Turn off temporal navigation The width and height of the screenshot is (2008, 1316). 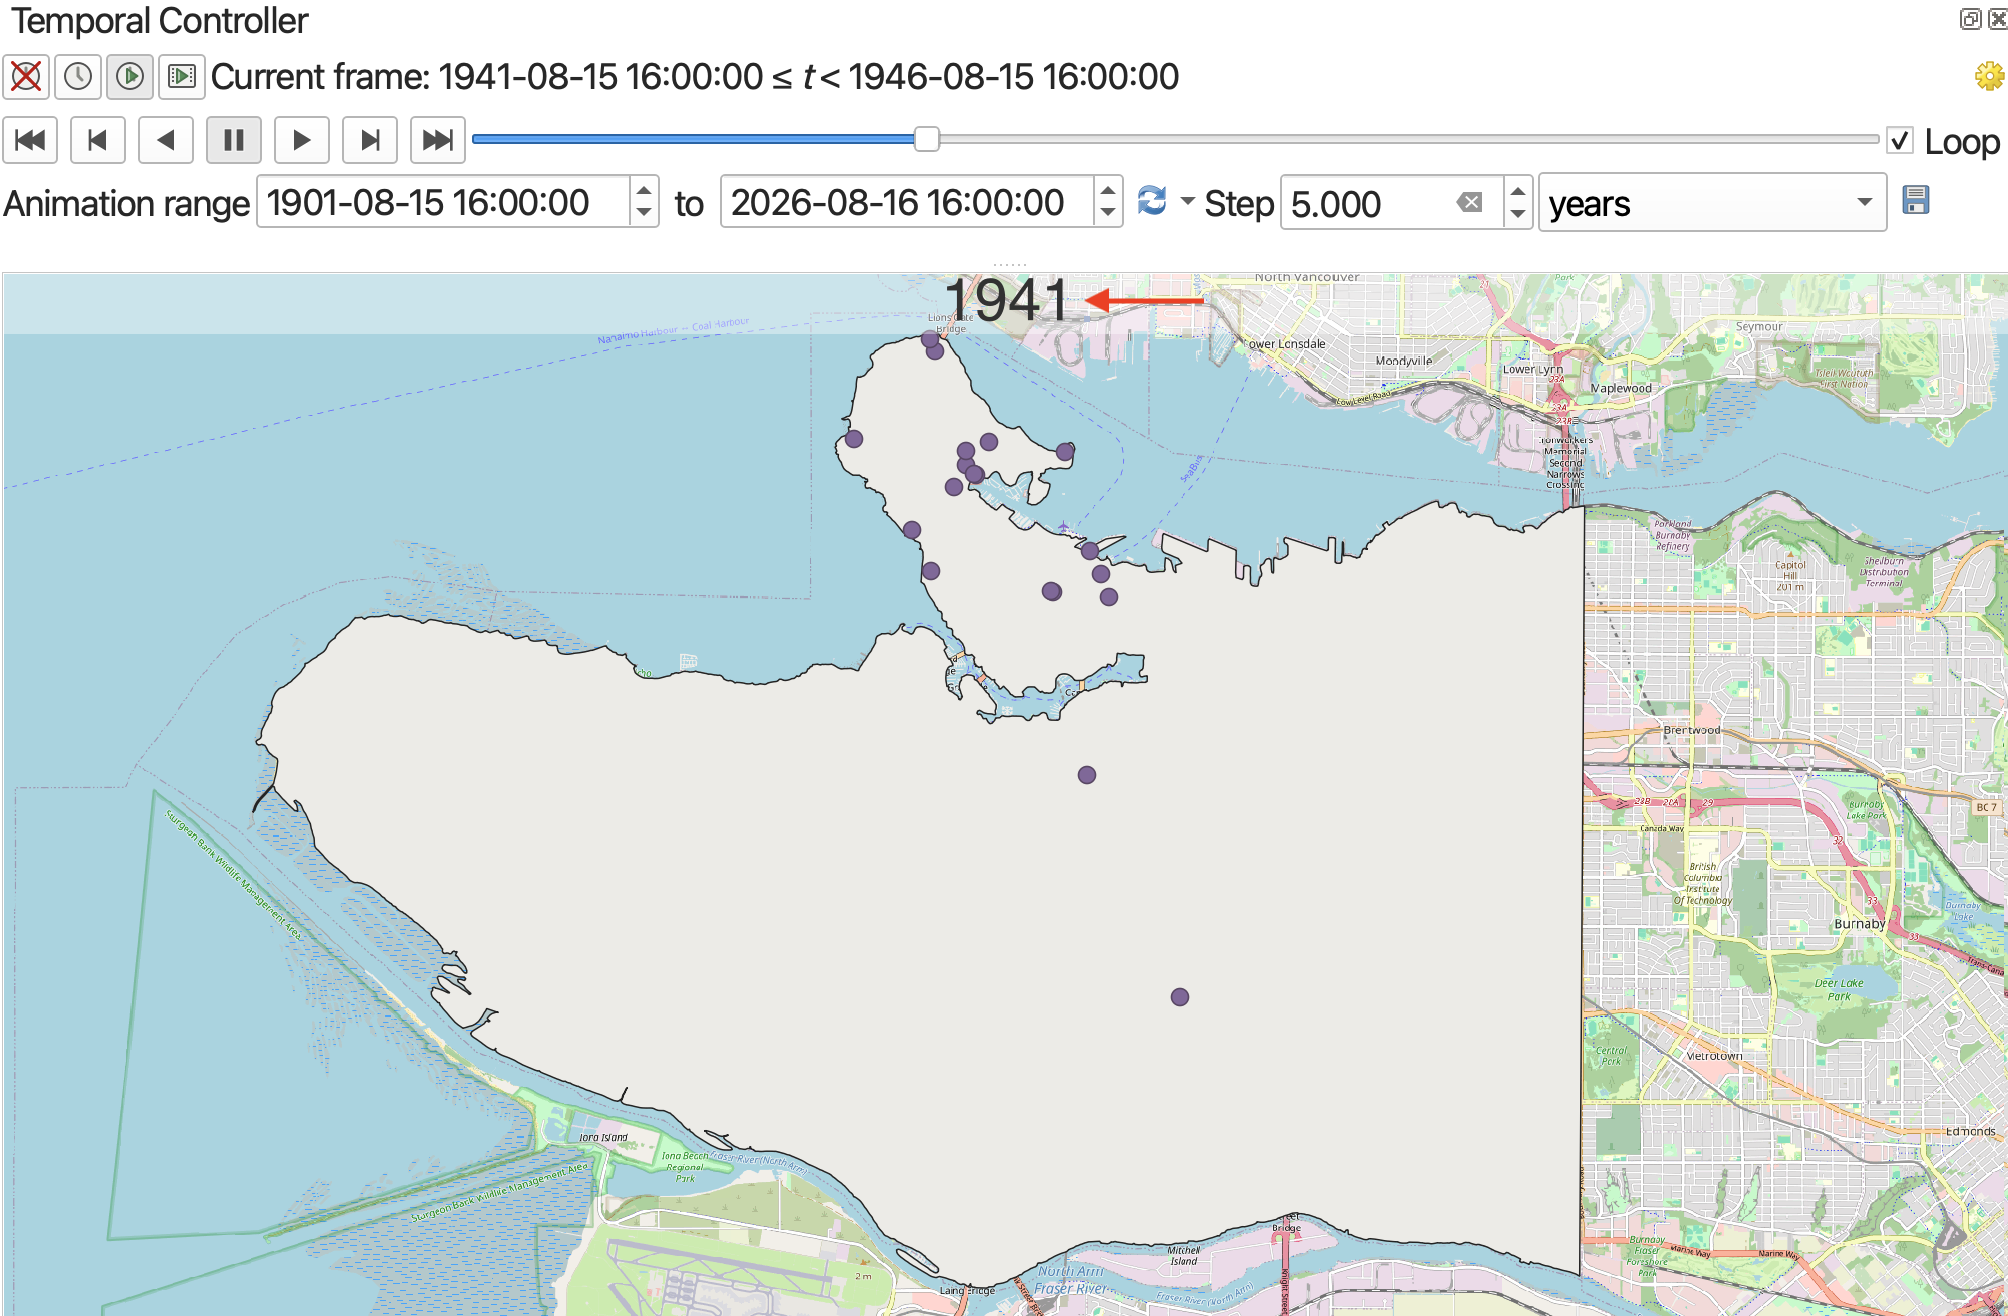pyautogui.click(x=26, y=77)
